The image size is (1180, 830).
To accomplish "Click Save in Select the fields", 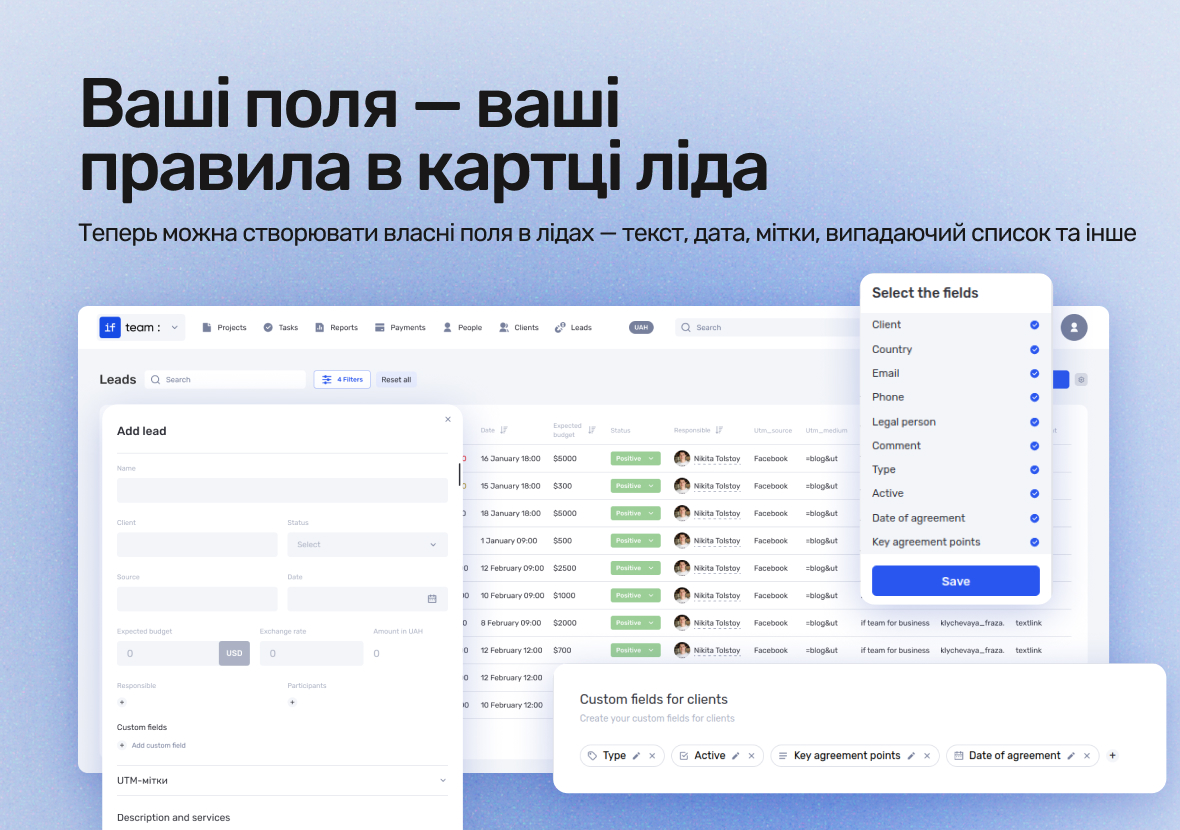I will 956,581.
